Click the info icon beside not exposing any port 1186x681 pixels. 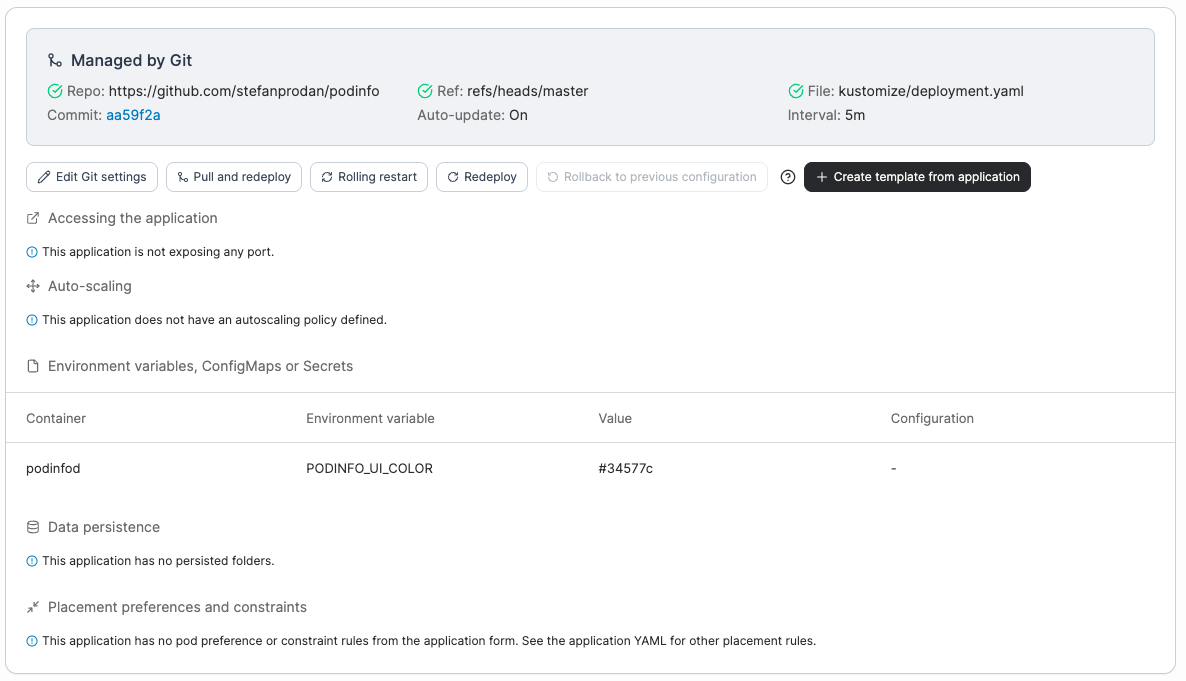32,252
